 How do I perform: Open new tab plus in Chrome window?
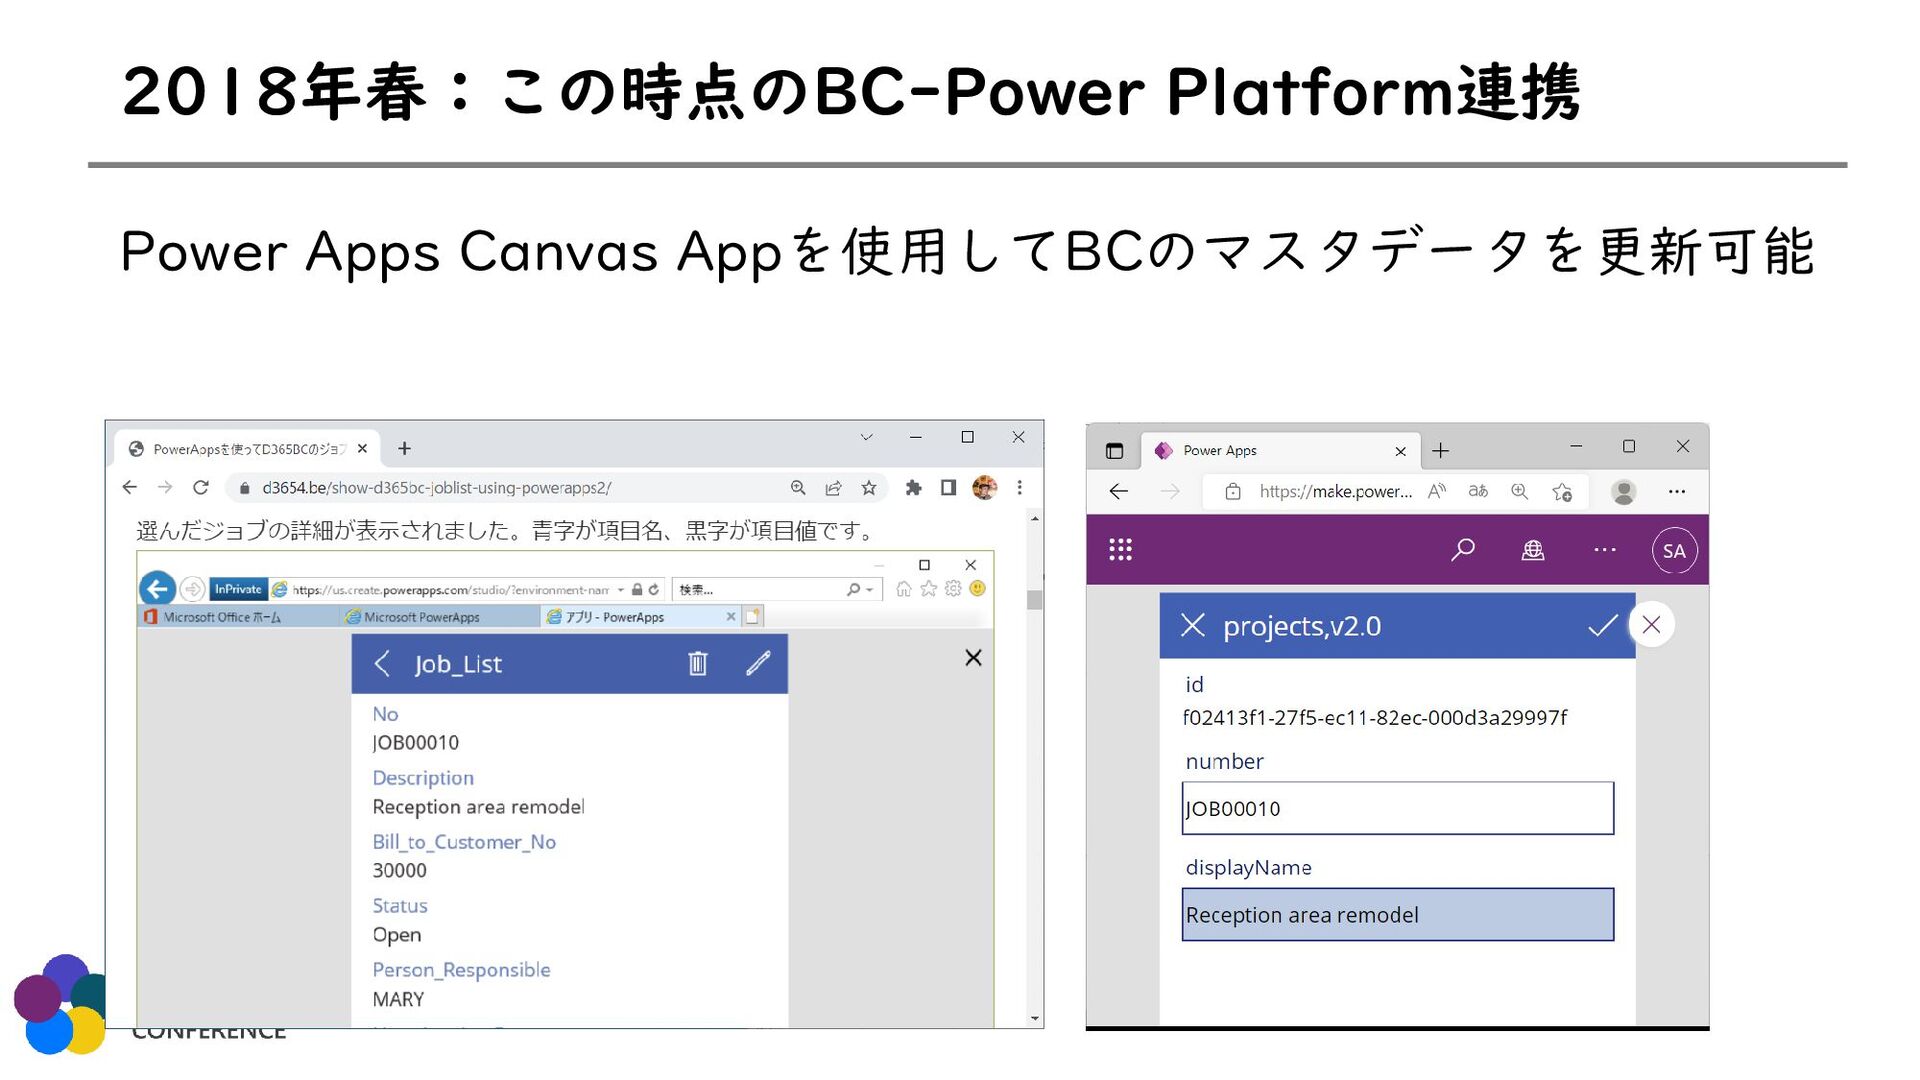(404, 449)
